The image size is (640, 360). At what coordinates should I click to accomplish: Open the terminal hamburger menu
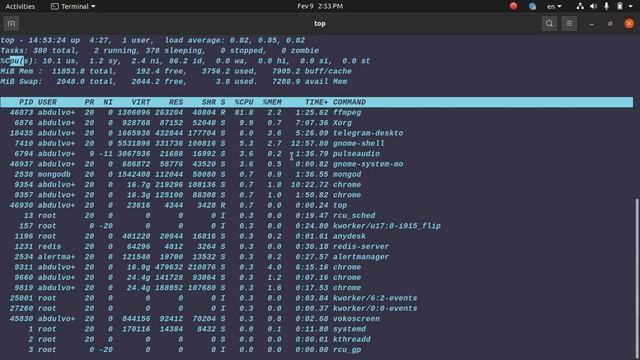coord(569,24)
